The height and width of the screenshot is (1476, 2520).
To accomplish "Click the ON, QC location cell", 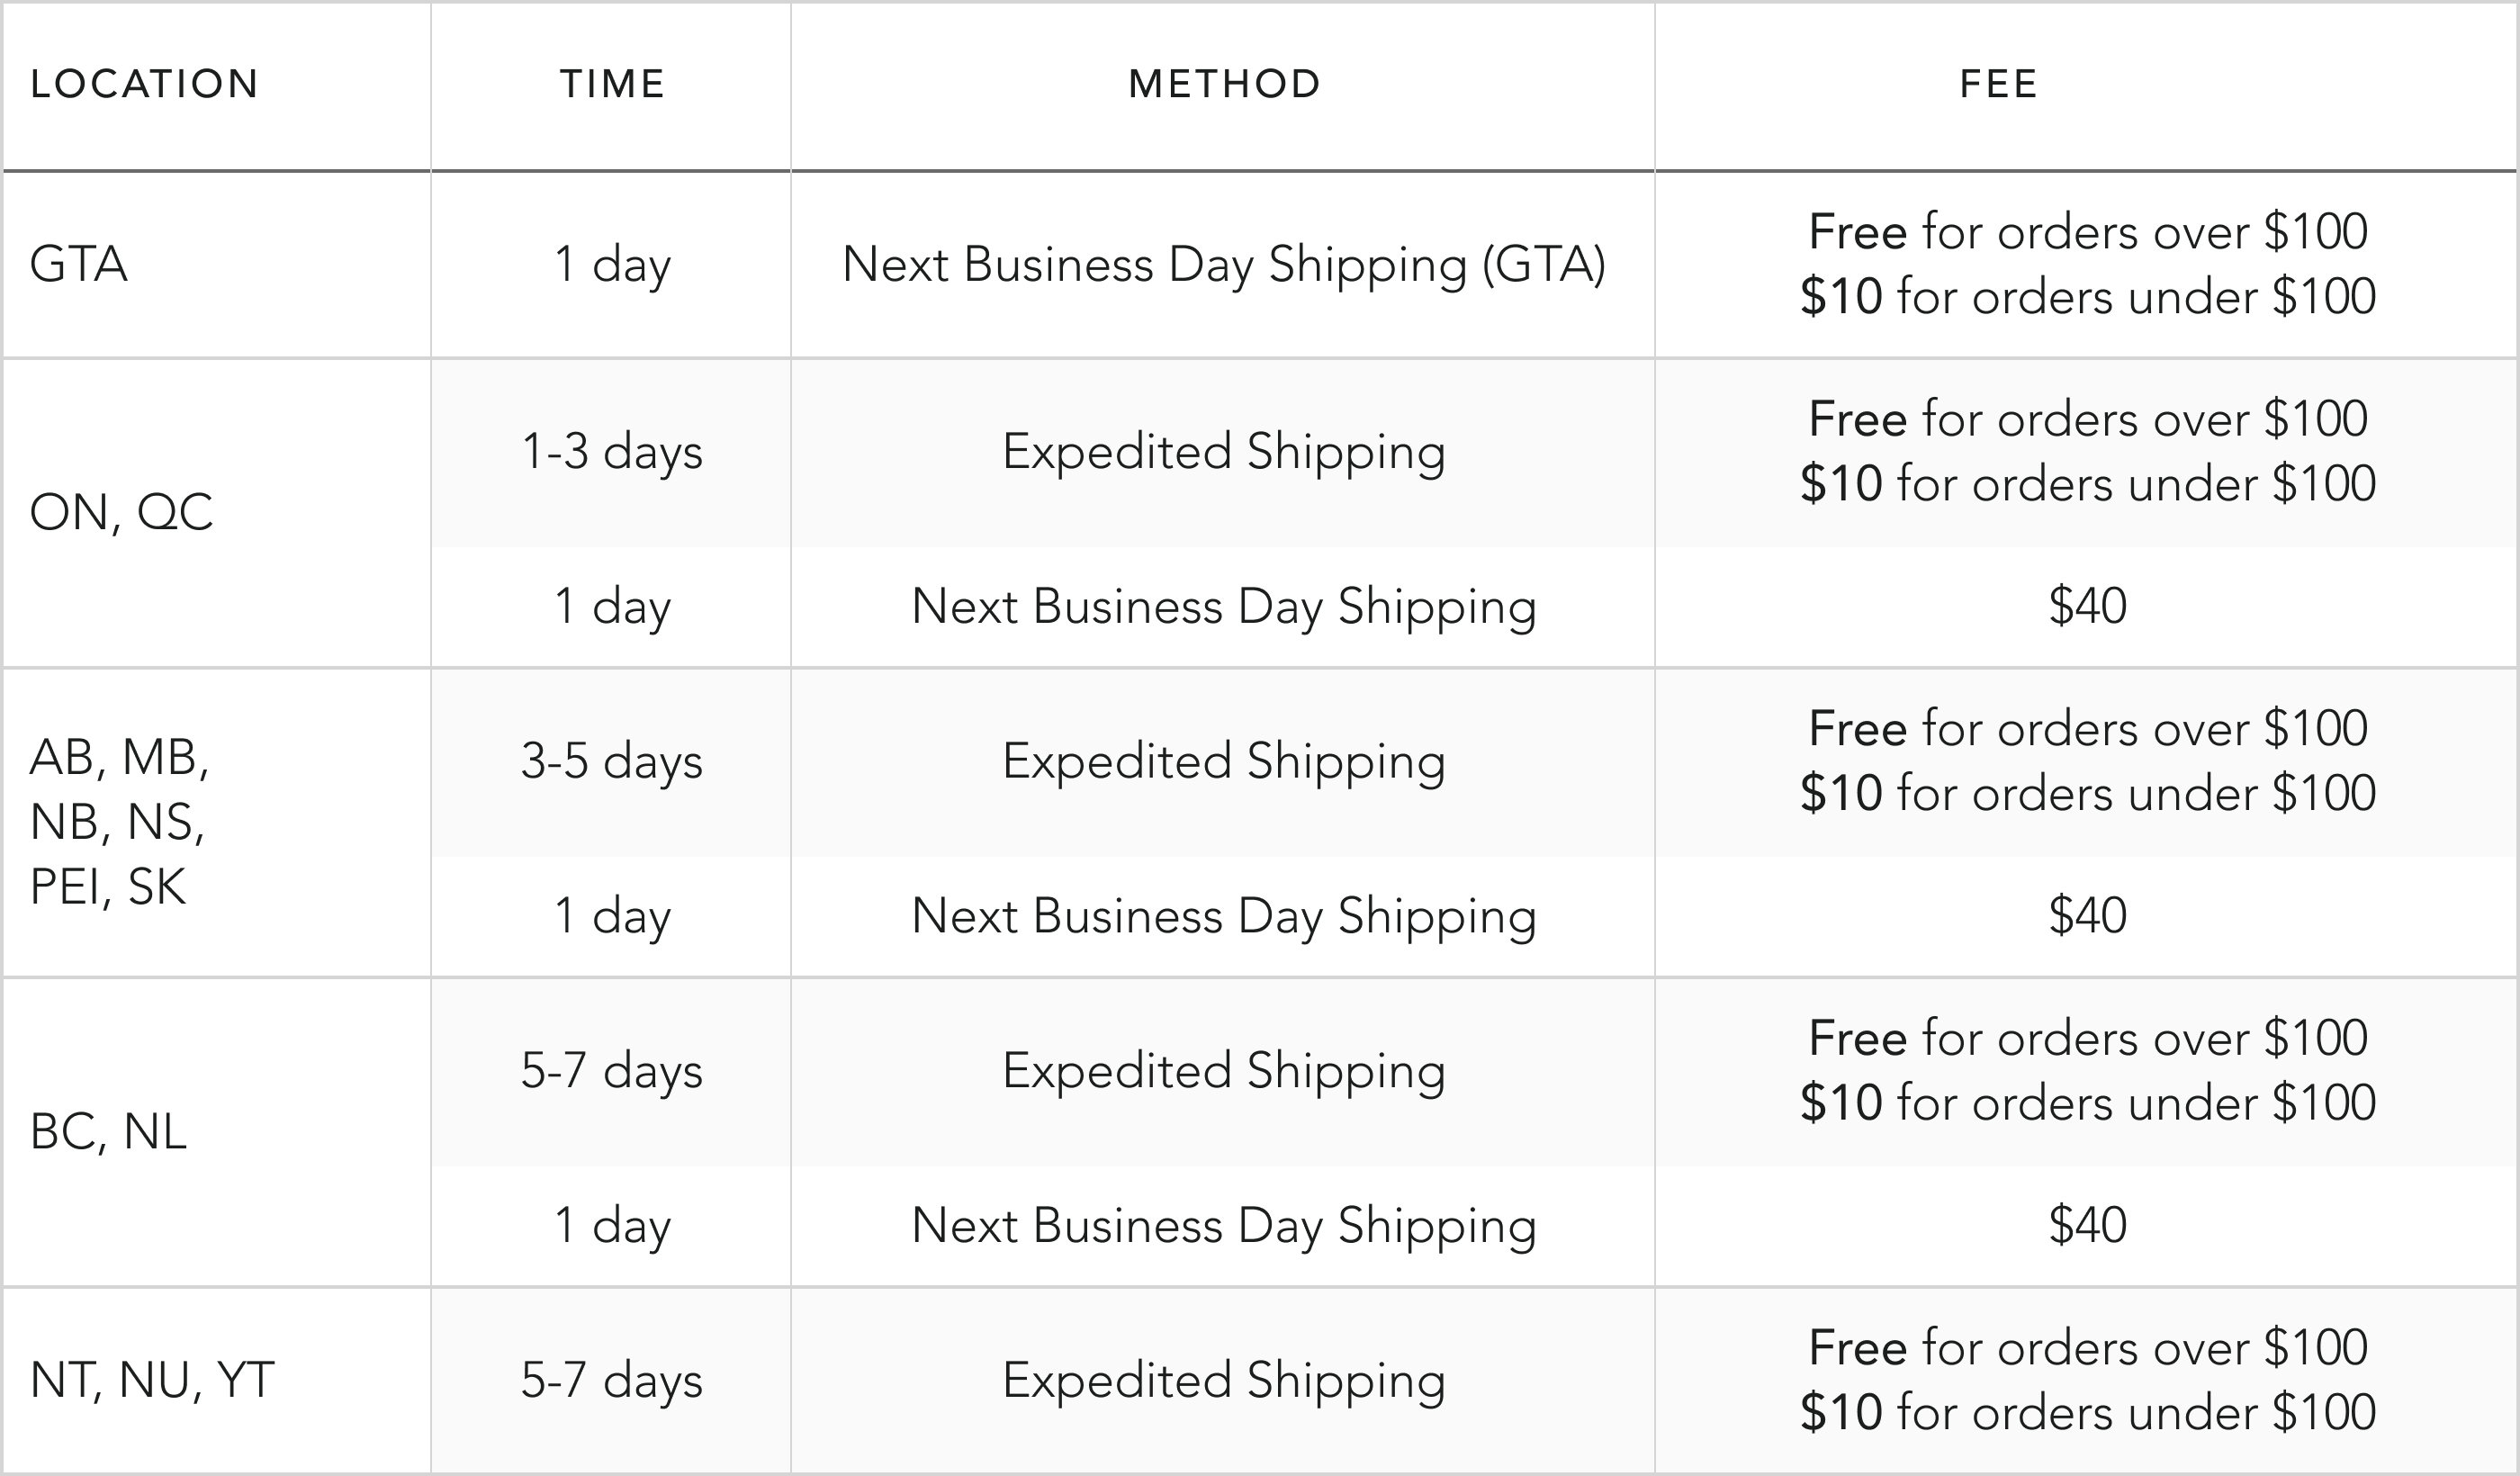I will click(121, 513).
